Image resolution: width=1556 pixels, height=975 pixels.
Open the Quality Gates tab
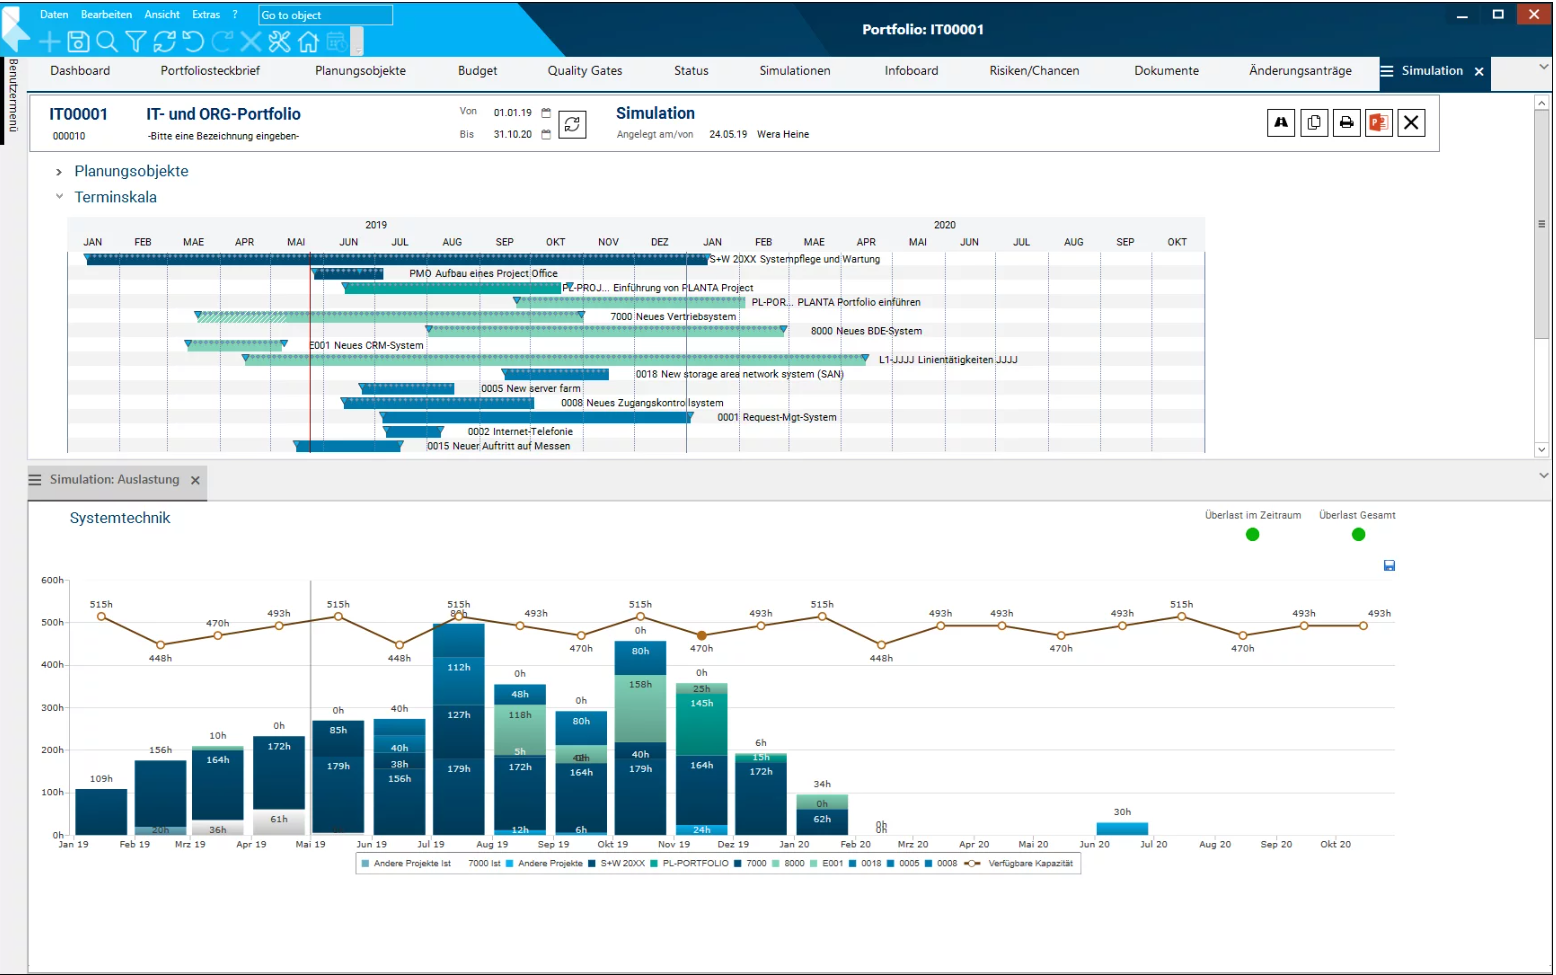[584, 71]
